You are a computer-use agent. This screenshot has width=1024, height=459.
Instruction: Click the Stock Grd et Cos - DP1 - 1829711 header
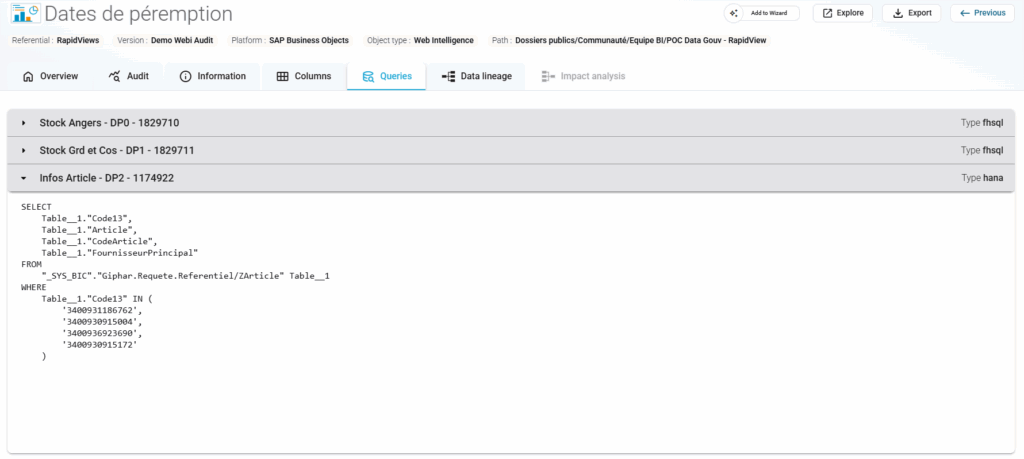pos(511,150)
